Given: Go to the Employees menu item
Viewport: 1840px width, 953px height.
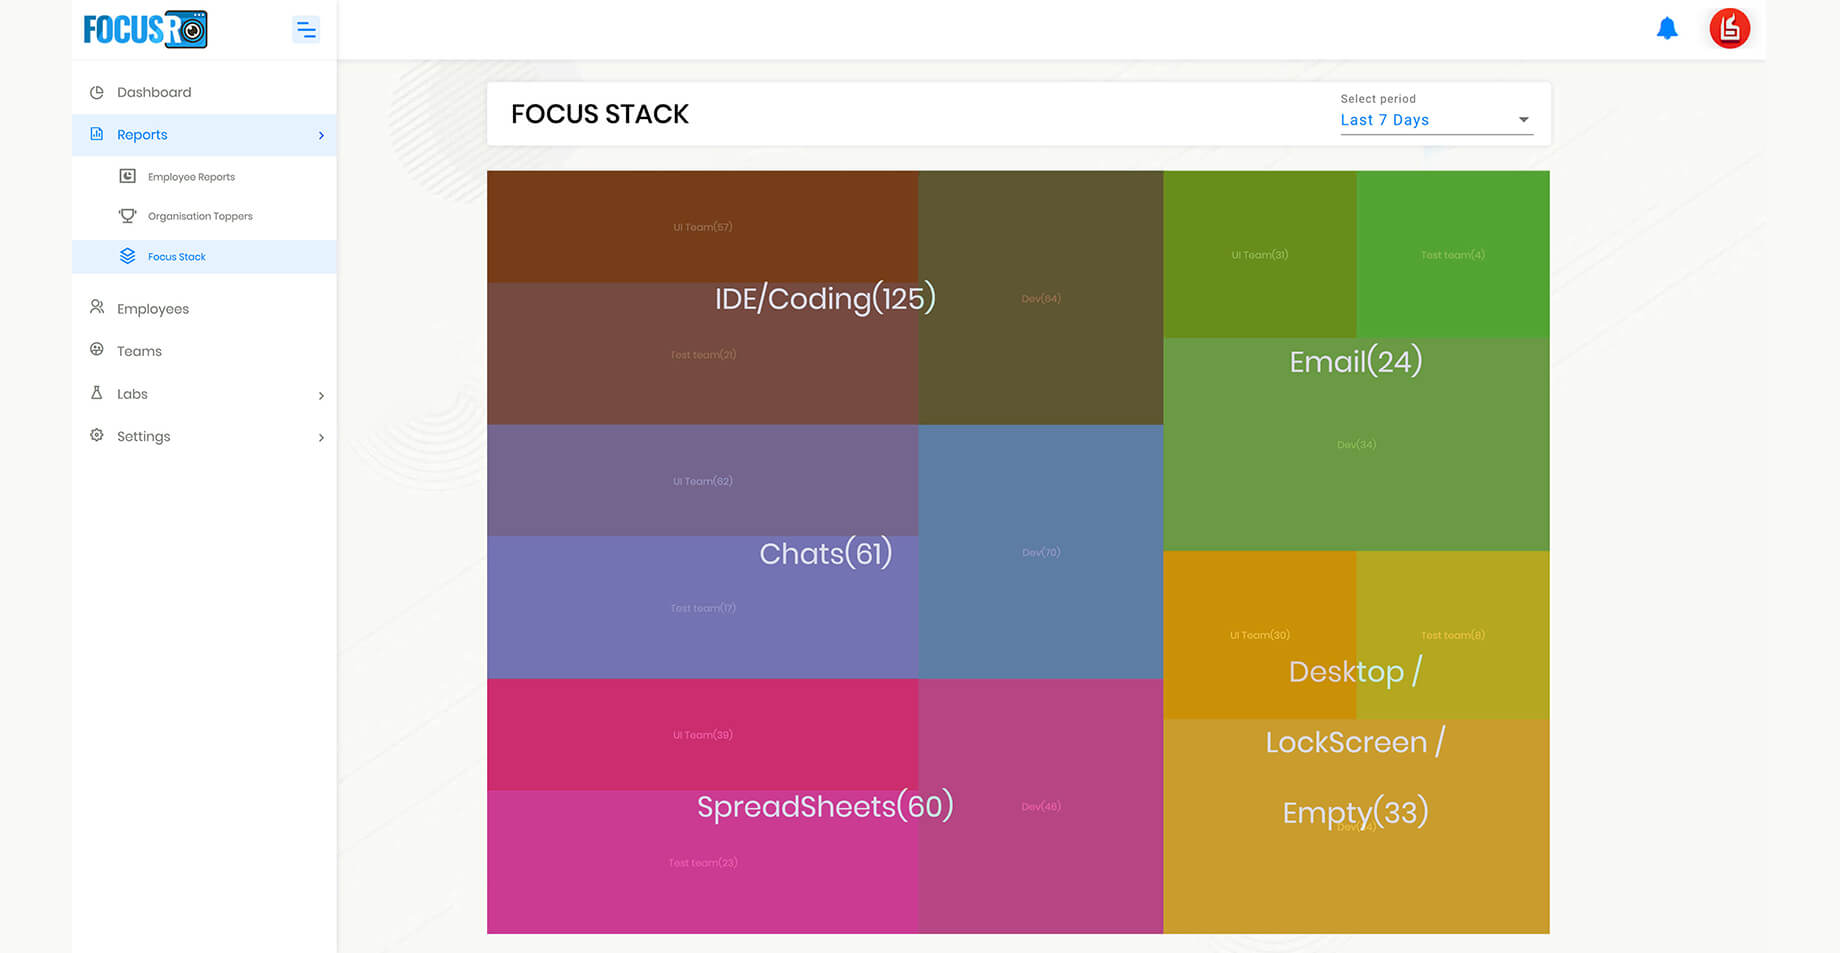Looking at the screenshot, I should (x=152, y=309).
